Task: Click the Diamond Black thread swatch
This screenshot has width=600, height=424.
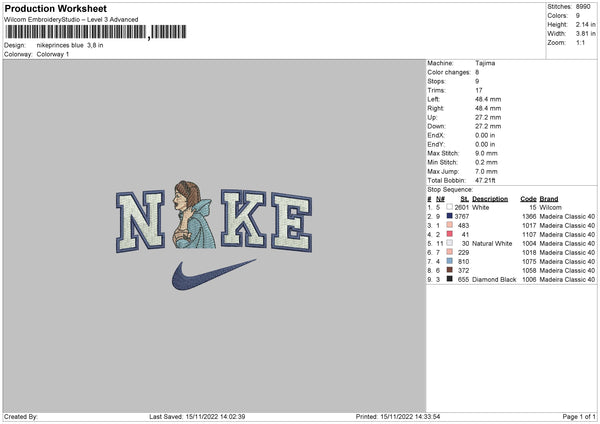Action: click(449, 279)
